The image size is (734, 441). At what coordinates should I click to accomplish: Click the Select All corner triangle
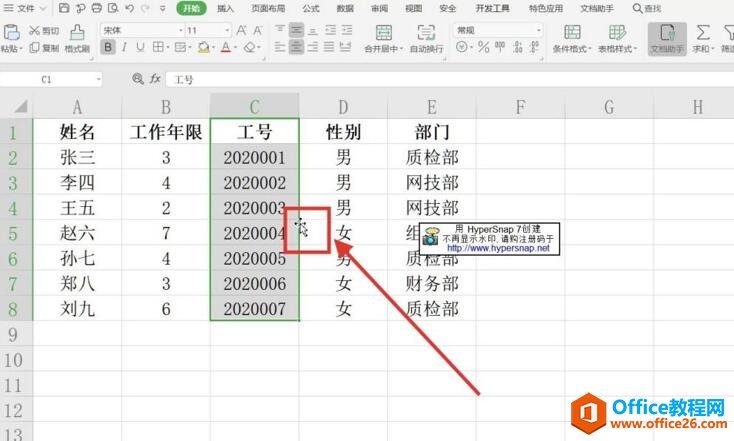[x=20, y=107]
